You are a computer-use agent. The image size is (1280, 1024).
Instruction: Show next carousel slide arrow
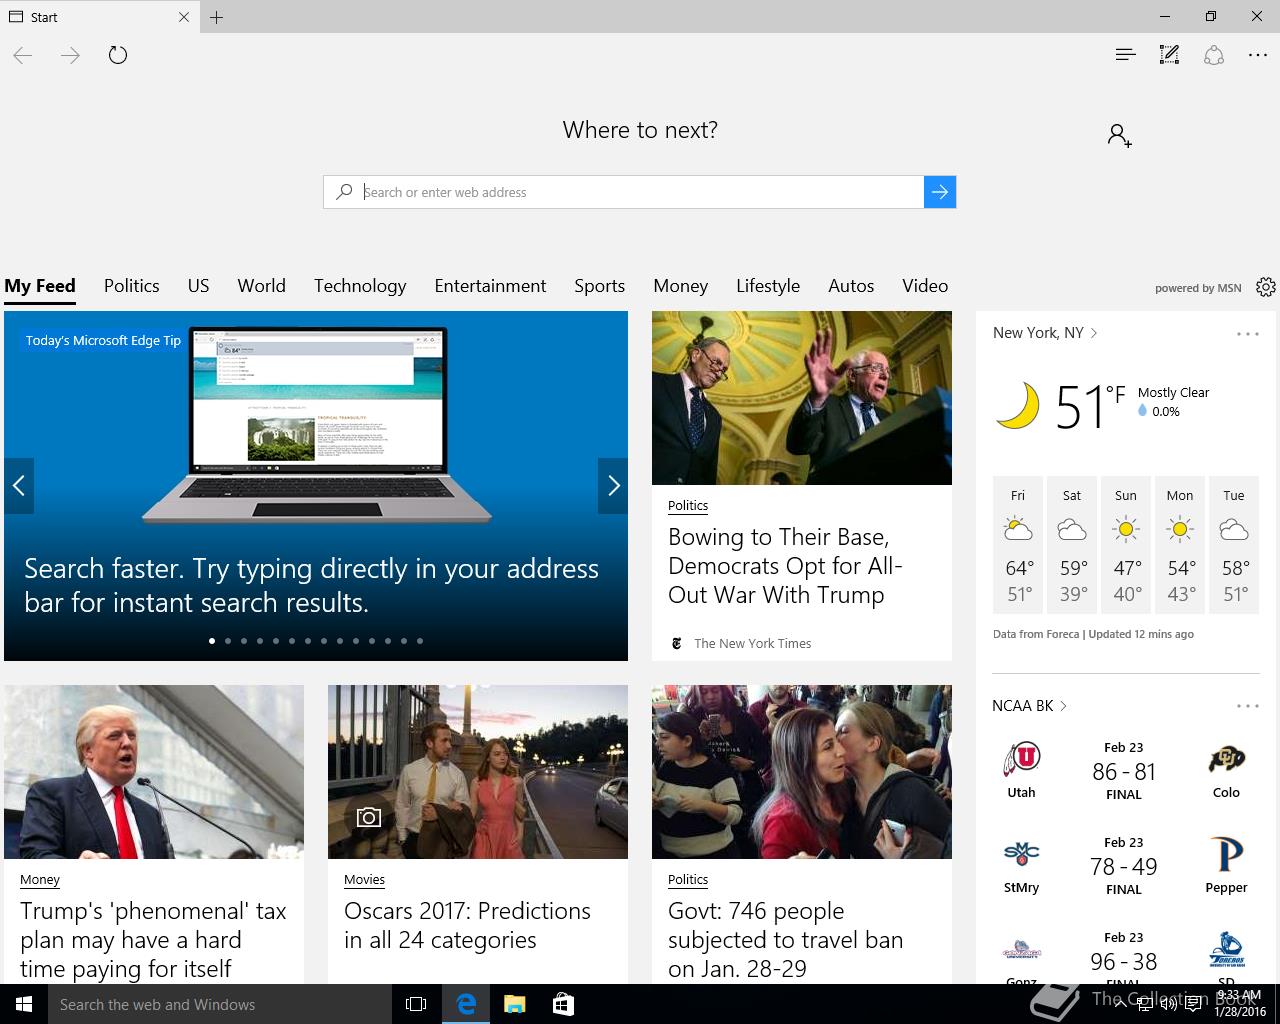(613, 486)
